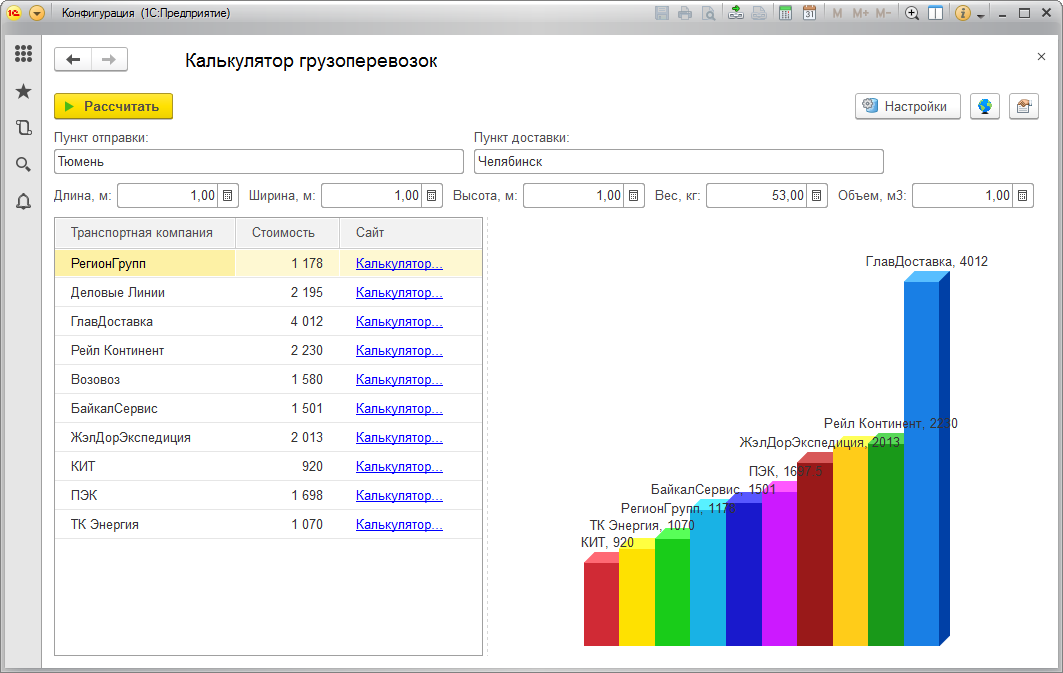This screenshot has height=673, width=1063.
Task: Open the information help icon
Action: (962, 13)
